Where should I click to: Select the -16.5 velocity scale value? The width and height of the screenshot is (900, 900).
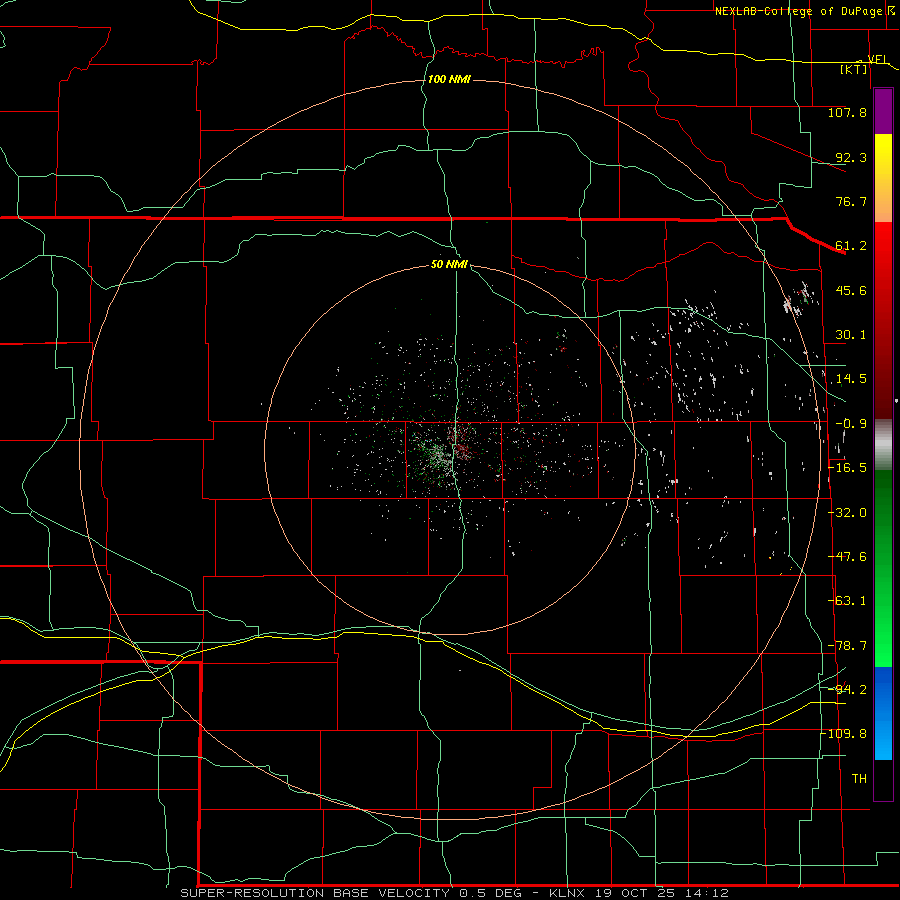(x=847, y=468)
